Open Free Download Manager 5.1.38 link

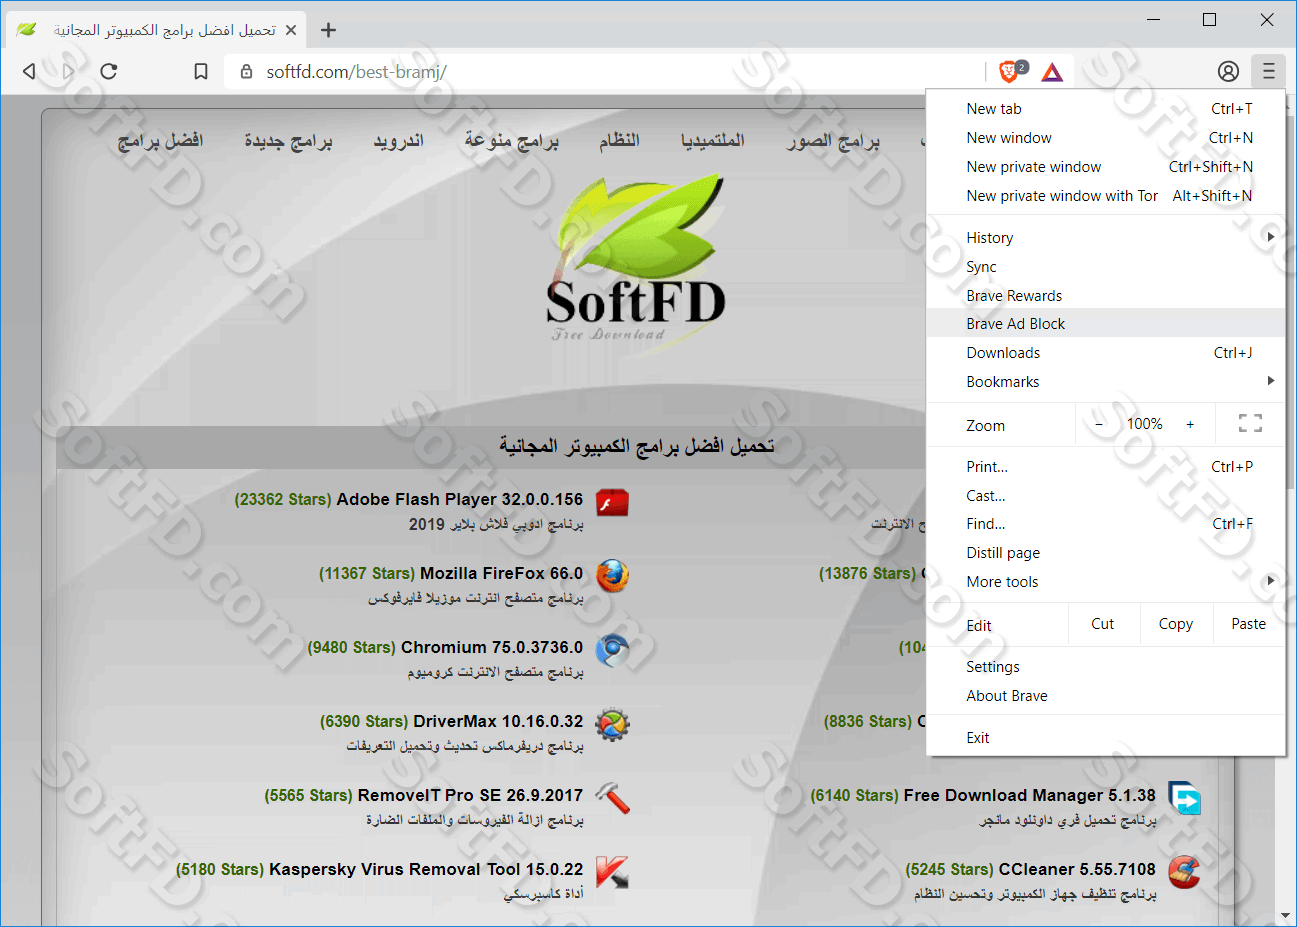pyautogui.click(x=1030, y=795)
